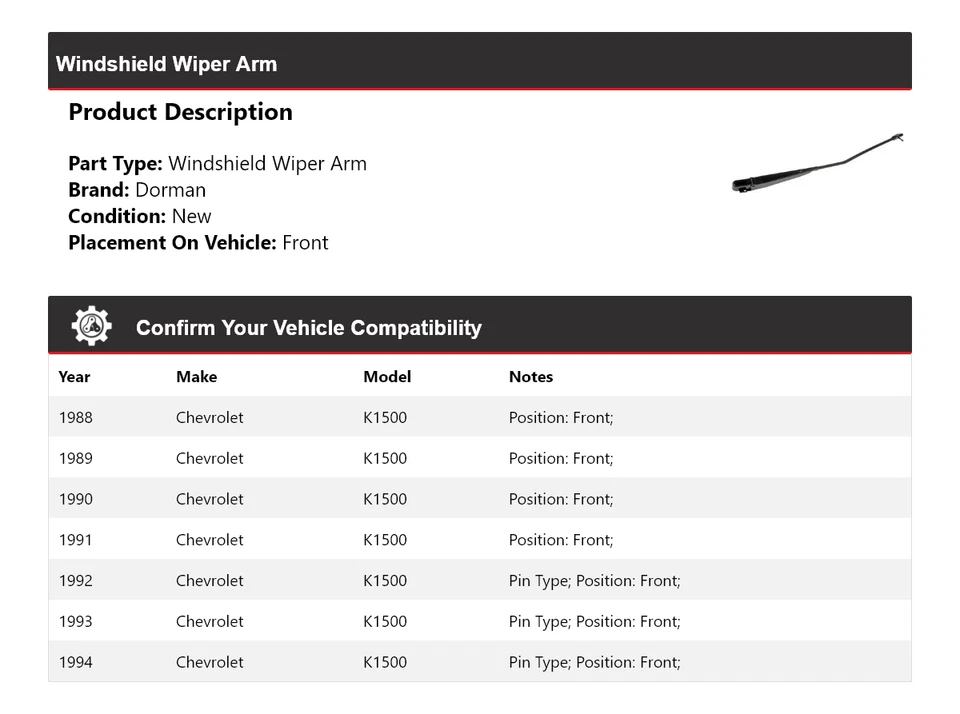Select the 1988 Chevrolet K1500 row
Image resolution: width=960 pixels, height=714 pixels.
[x=479, y=417]
